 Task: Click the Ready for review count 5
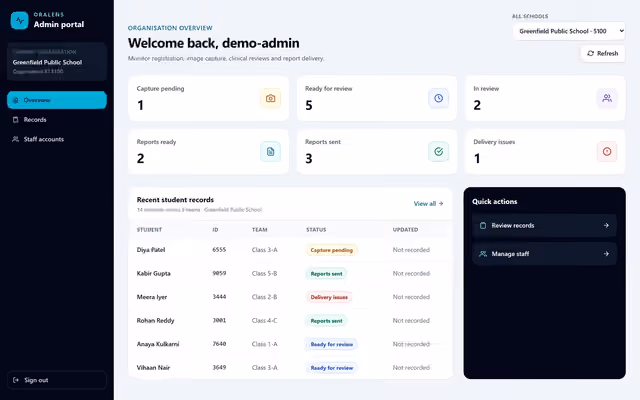tap(309, 105)
